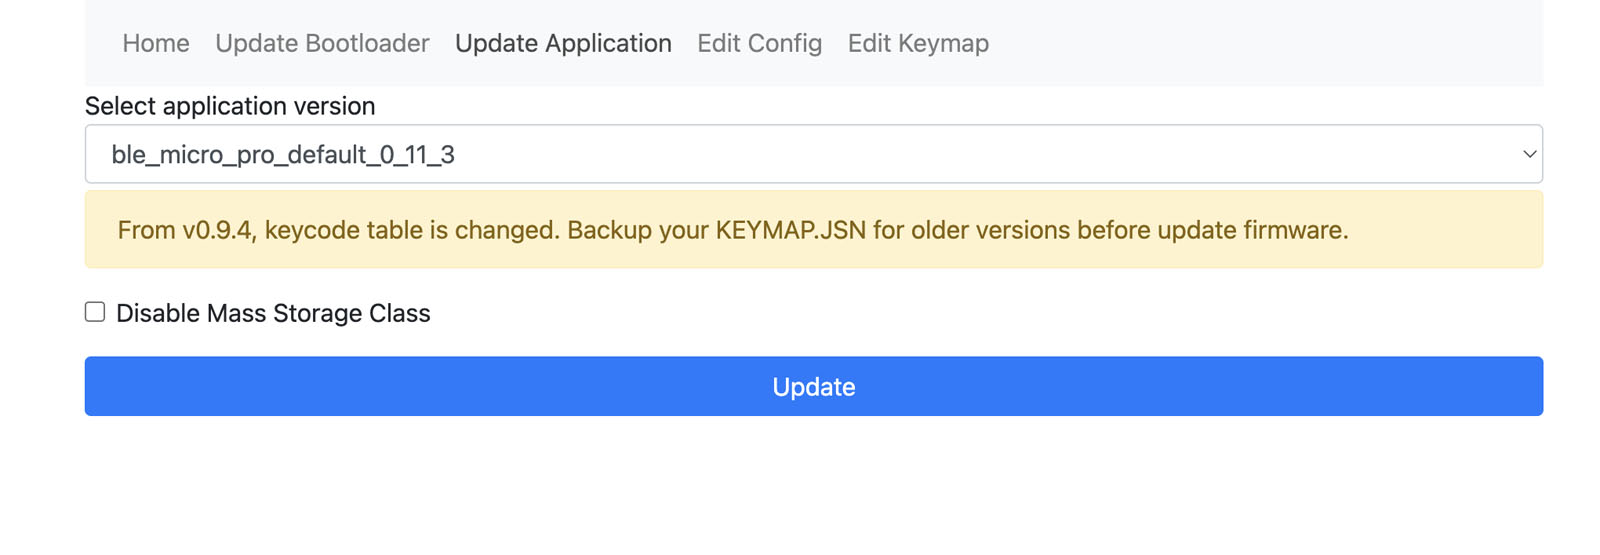This screenshot has height=555, width=1600.
Task: Click the v0.9.4 text in the warning
Action: click(x=218, y=230)
